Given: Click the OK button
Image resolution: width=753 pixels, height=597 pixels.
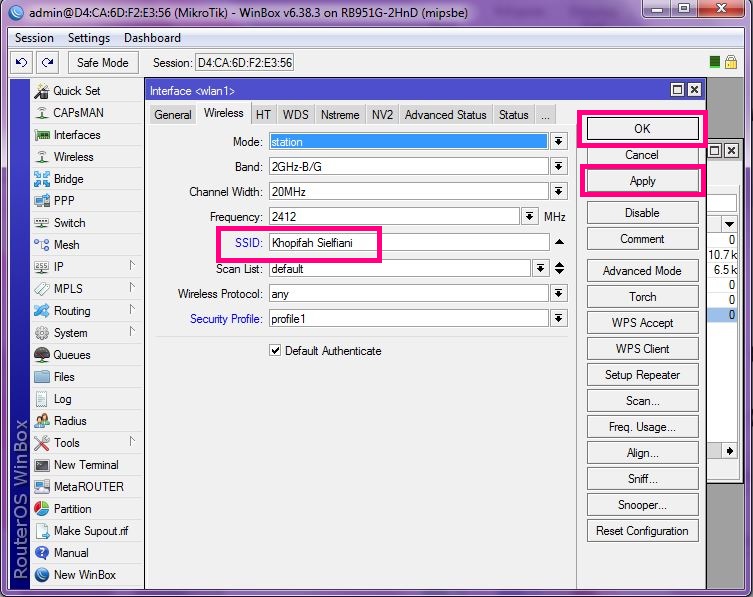Looking at the screenshot, I should [x=643, y=129].
